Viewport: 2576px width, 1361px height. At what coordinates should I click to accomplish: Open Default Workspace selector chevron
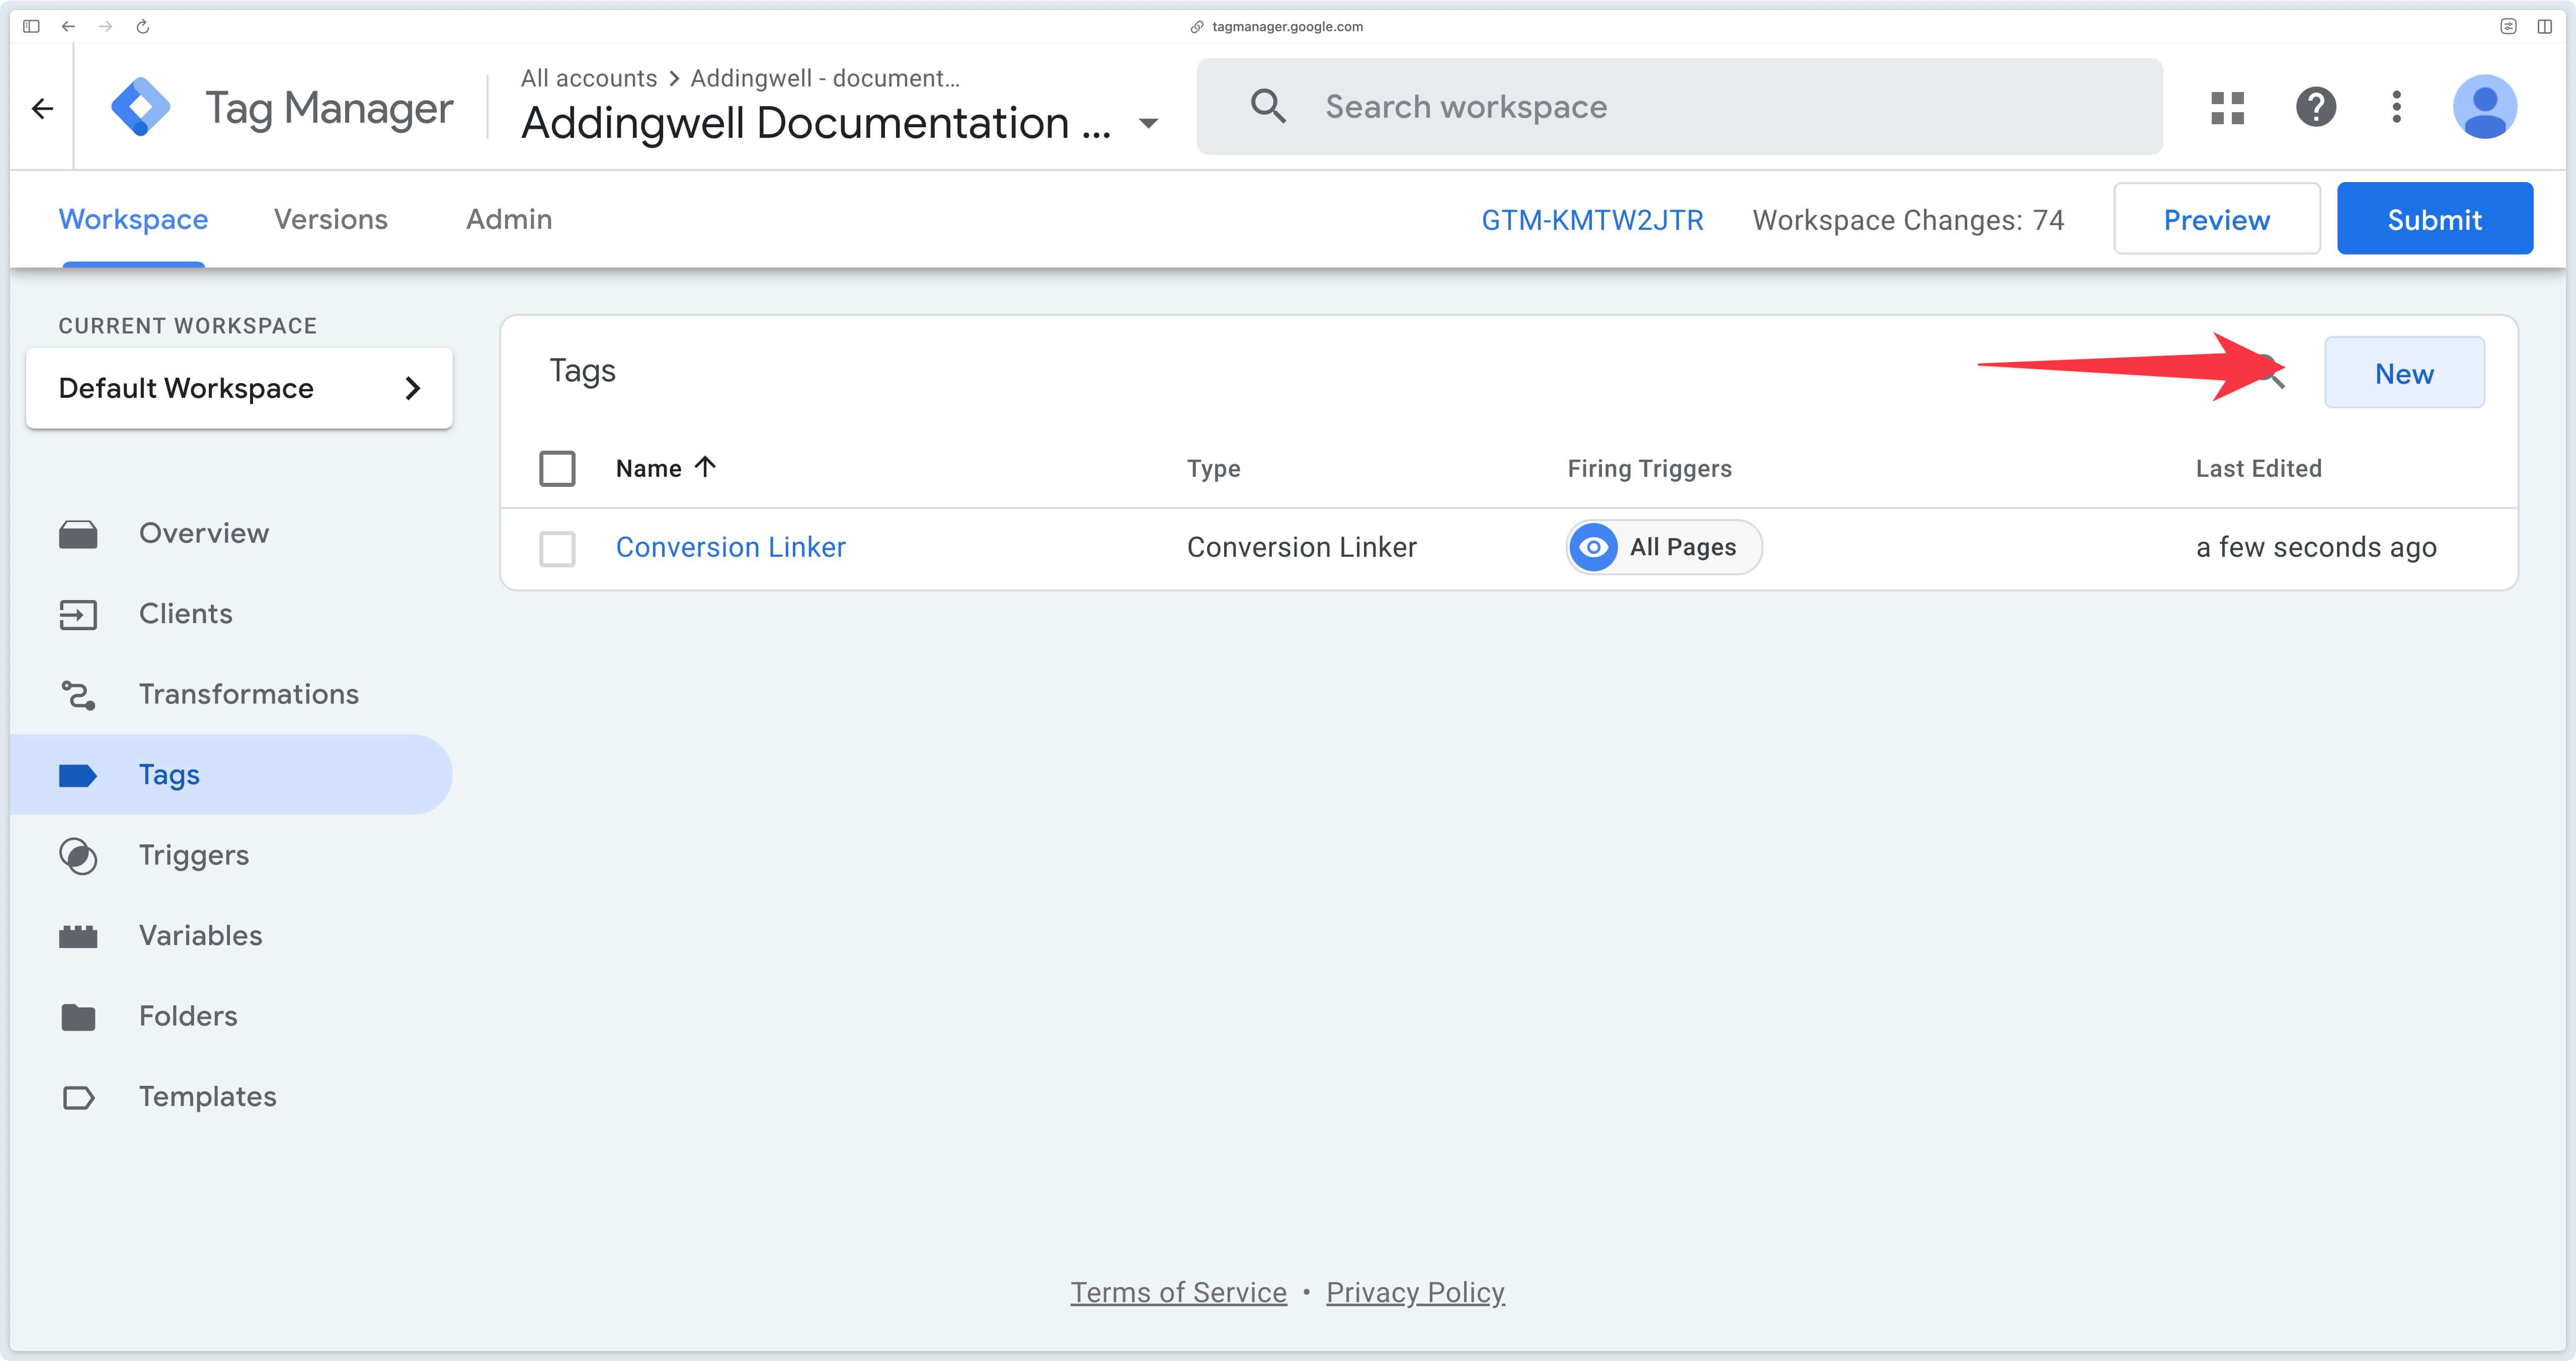click(413, 388)
